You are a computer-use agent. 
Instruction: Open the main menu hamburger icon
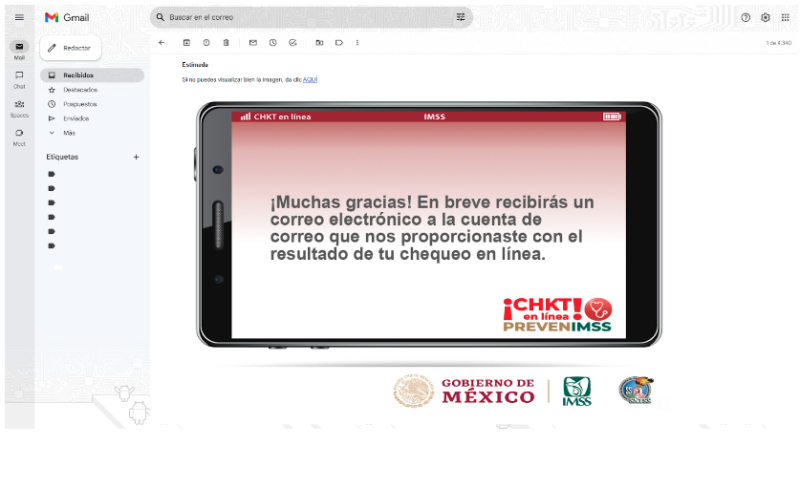click(19, 17)
